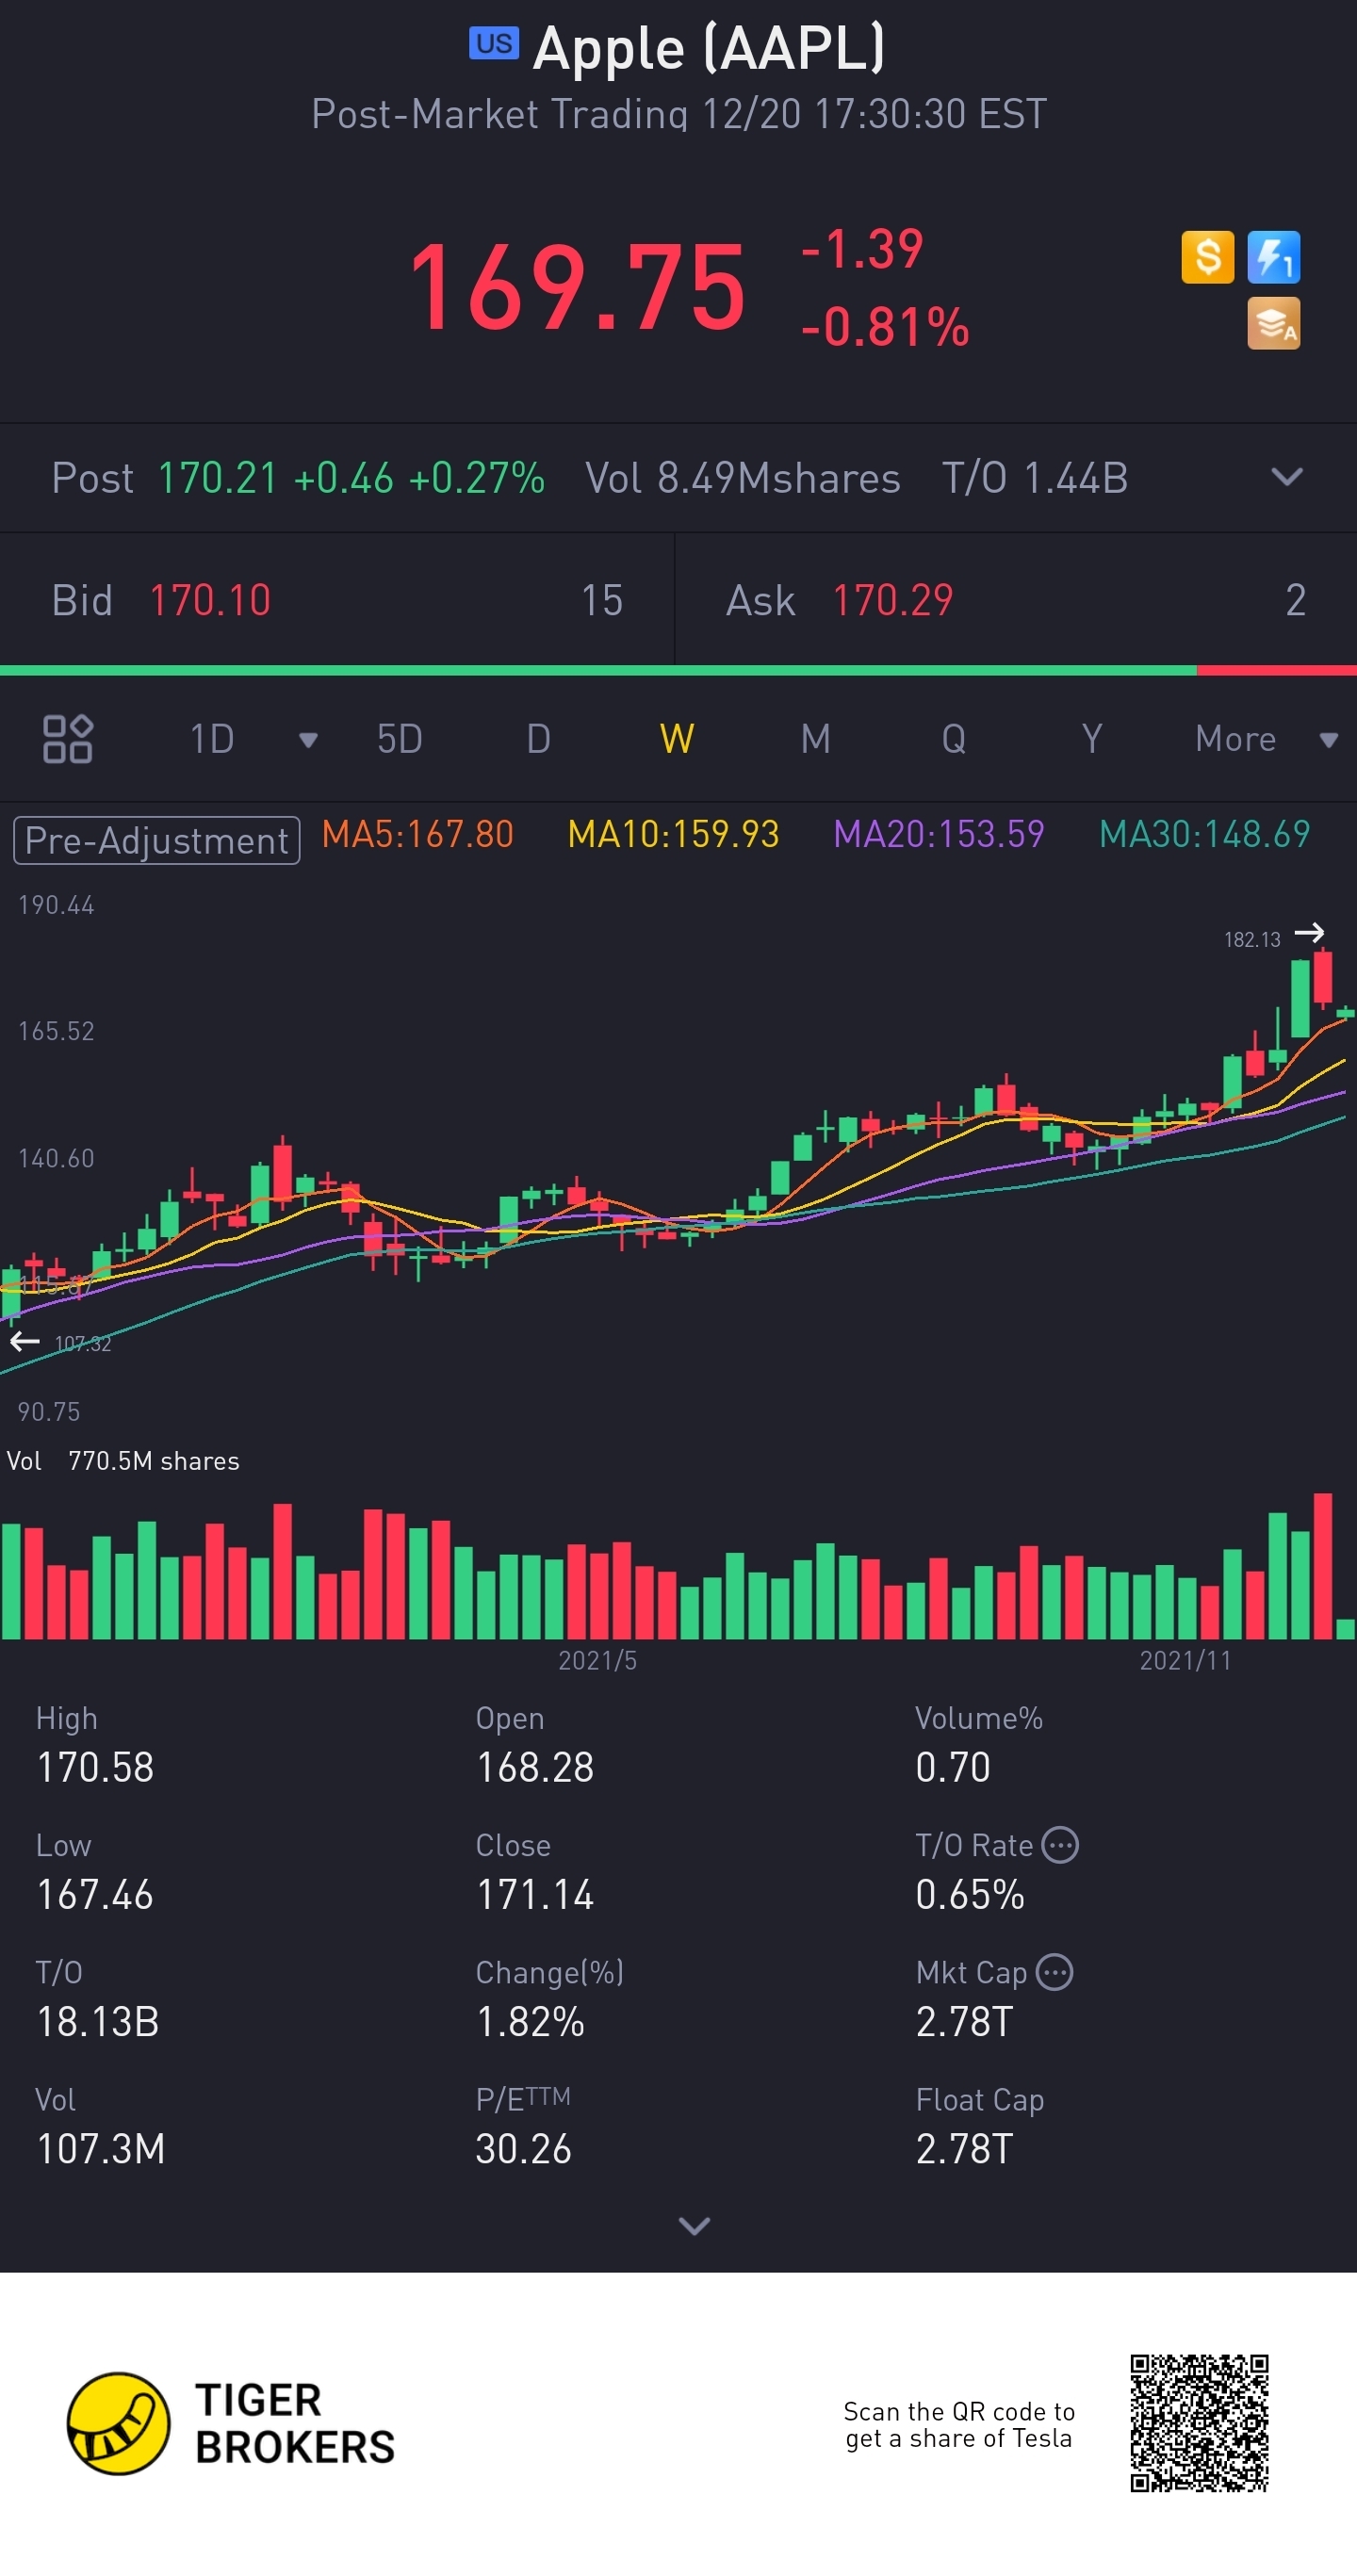
Task: Switch to the 1D chart tab
Action: point(212,739)
